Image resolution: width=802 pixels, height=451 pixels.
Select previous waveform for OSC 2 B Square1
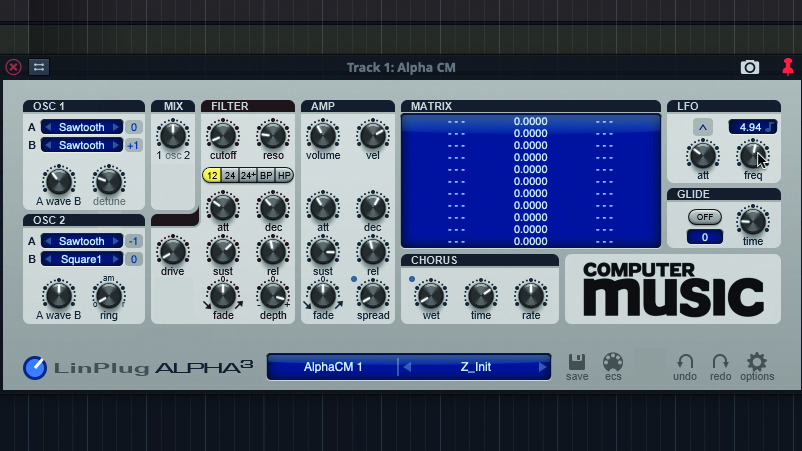coord(48,259)
